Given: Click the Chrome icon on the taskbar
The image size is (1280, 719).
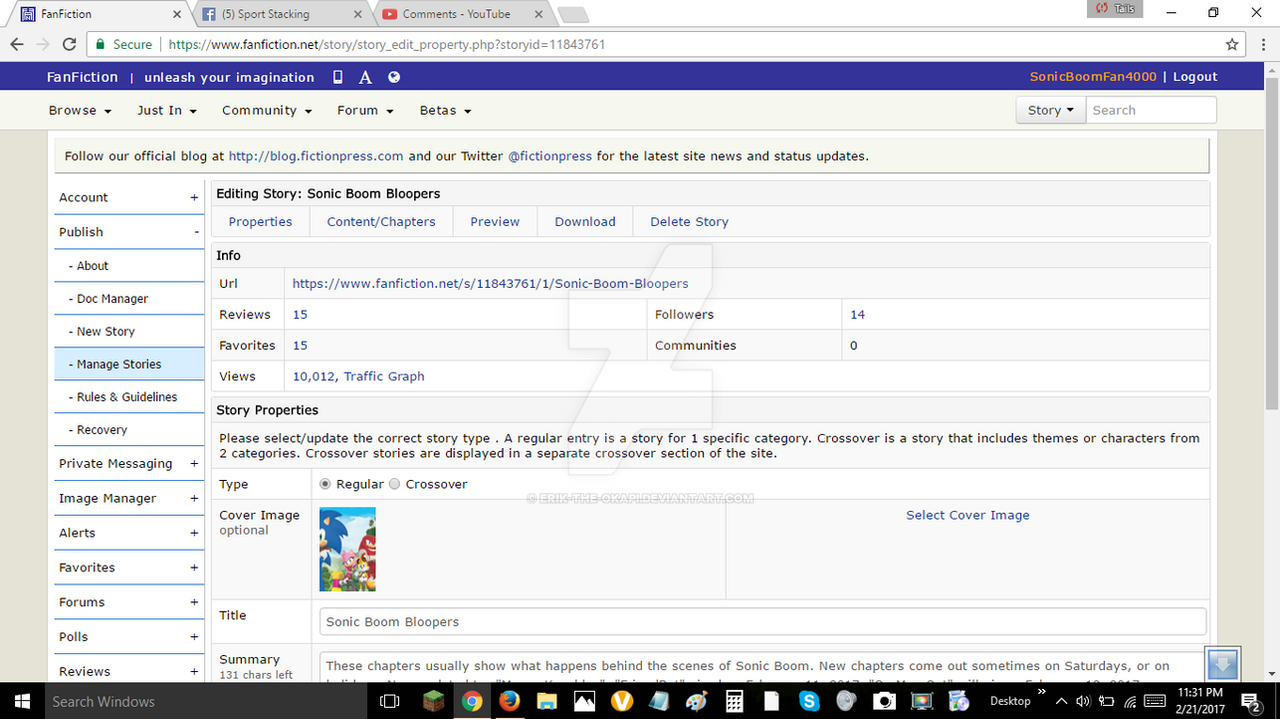Looking at the screenshot, I should coord(471,701).
